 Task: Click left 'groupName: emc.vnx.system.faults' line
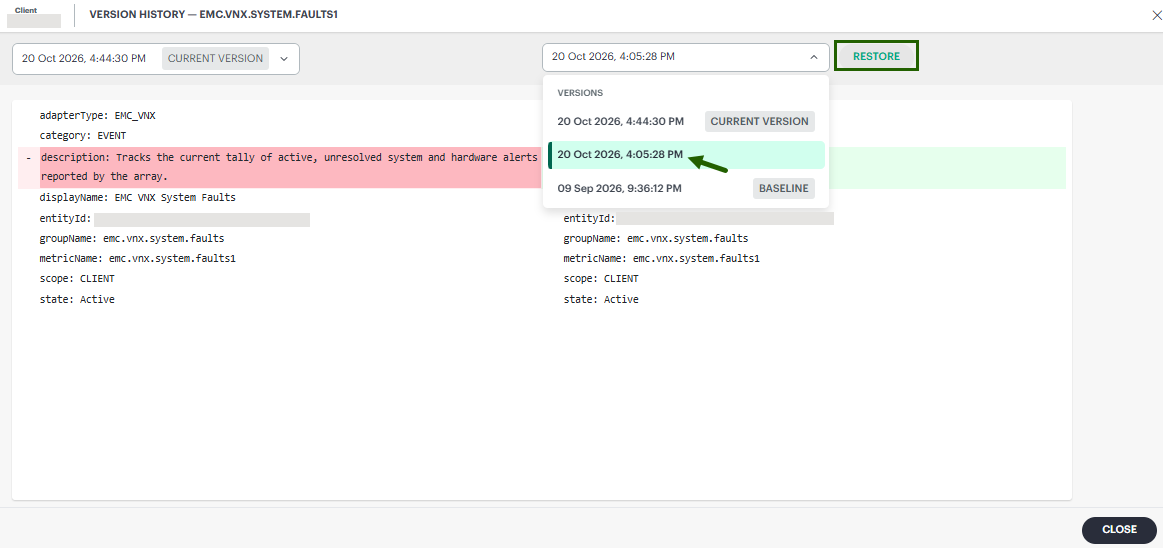coord(132,239)
